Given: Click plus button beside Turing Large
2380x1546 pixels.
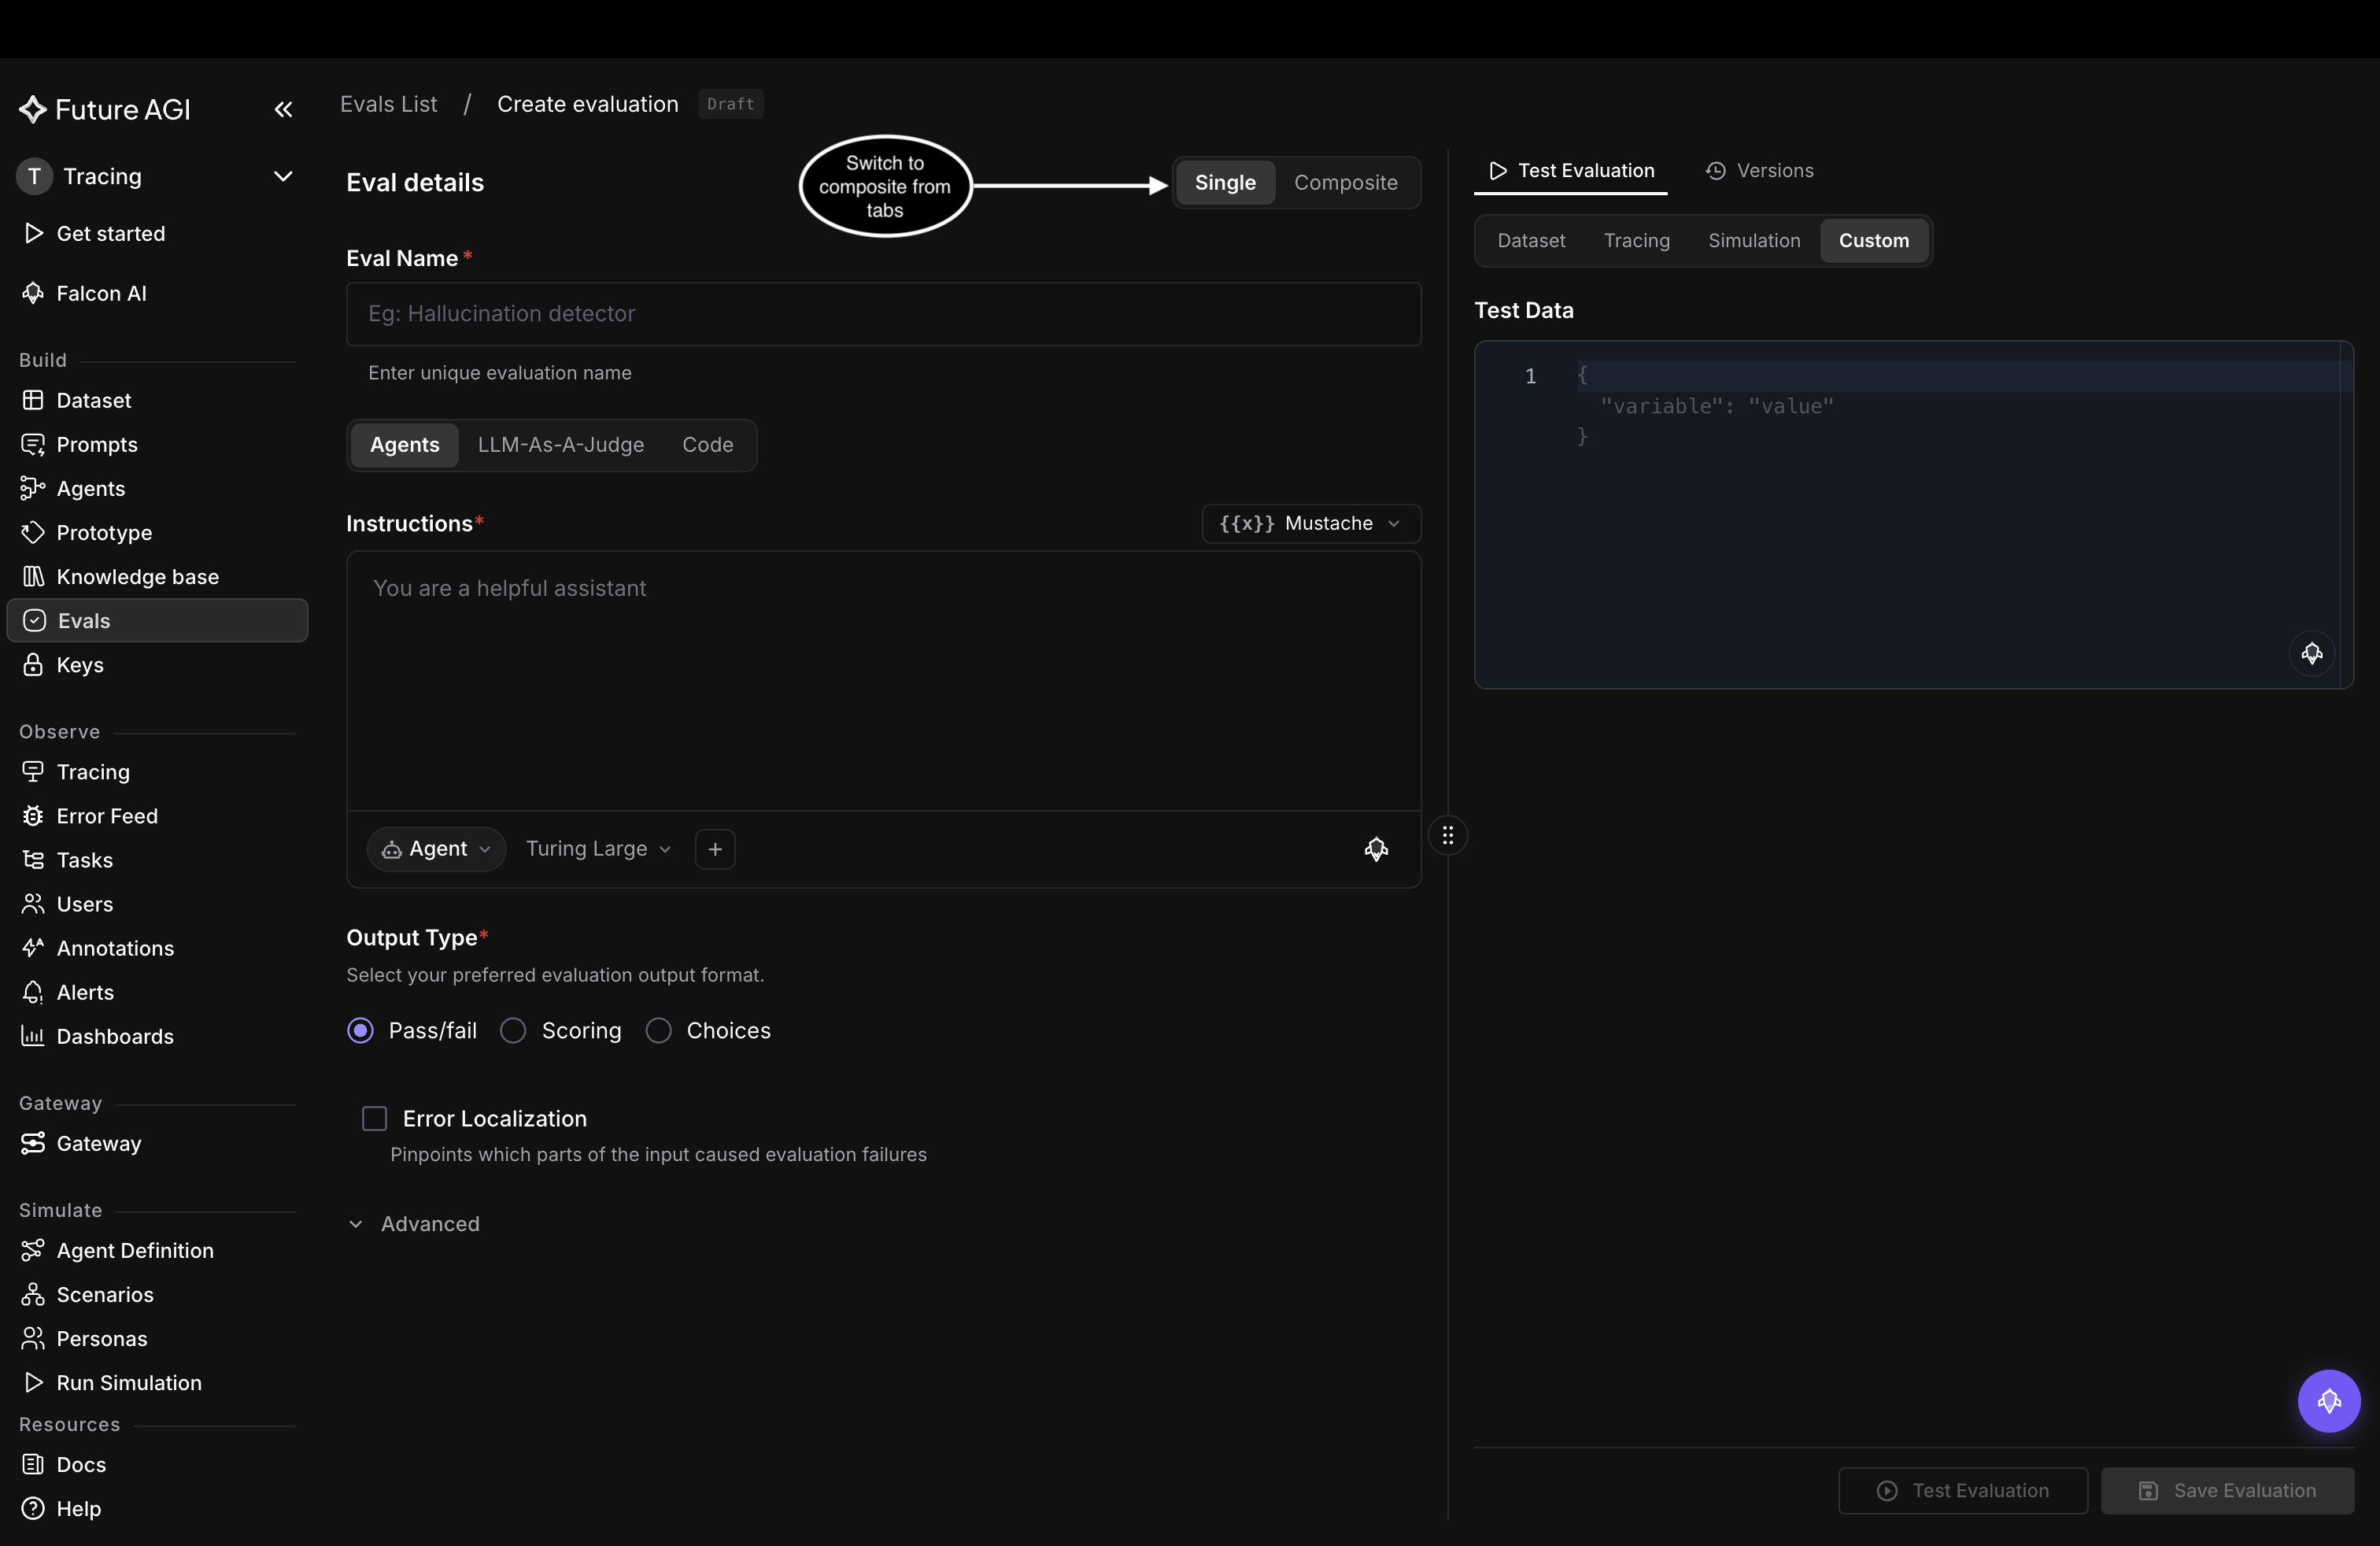Looking at the screenshot, I should 715,848.
